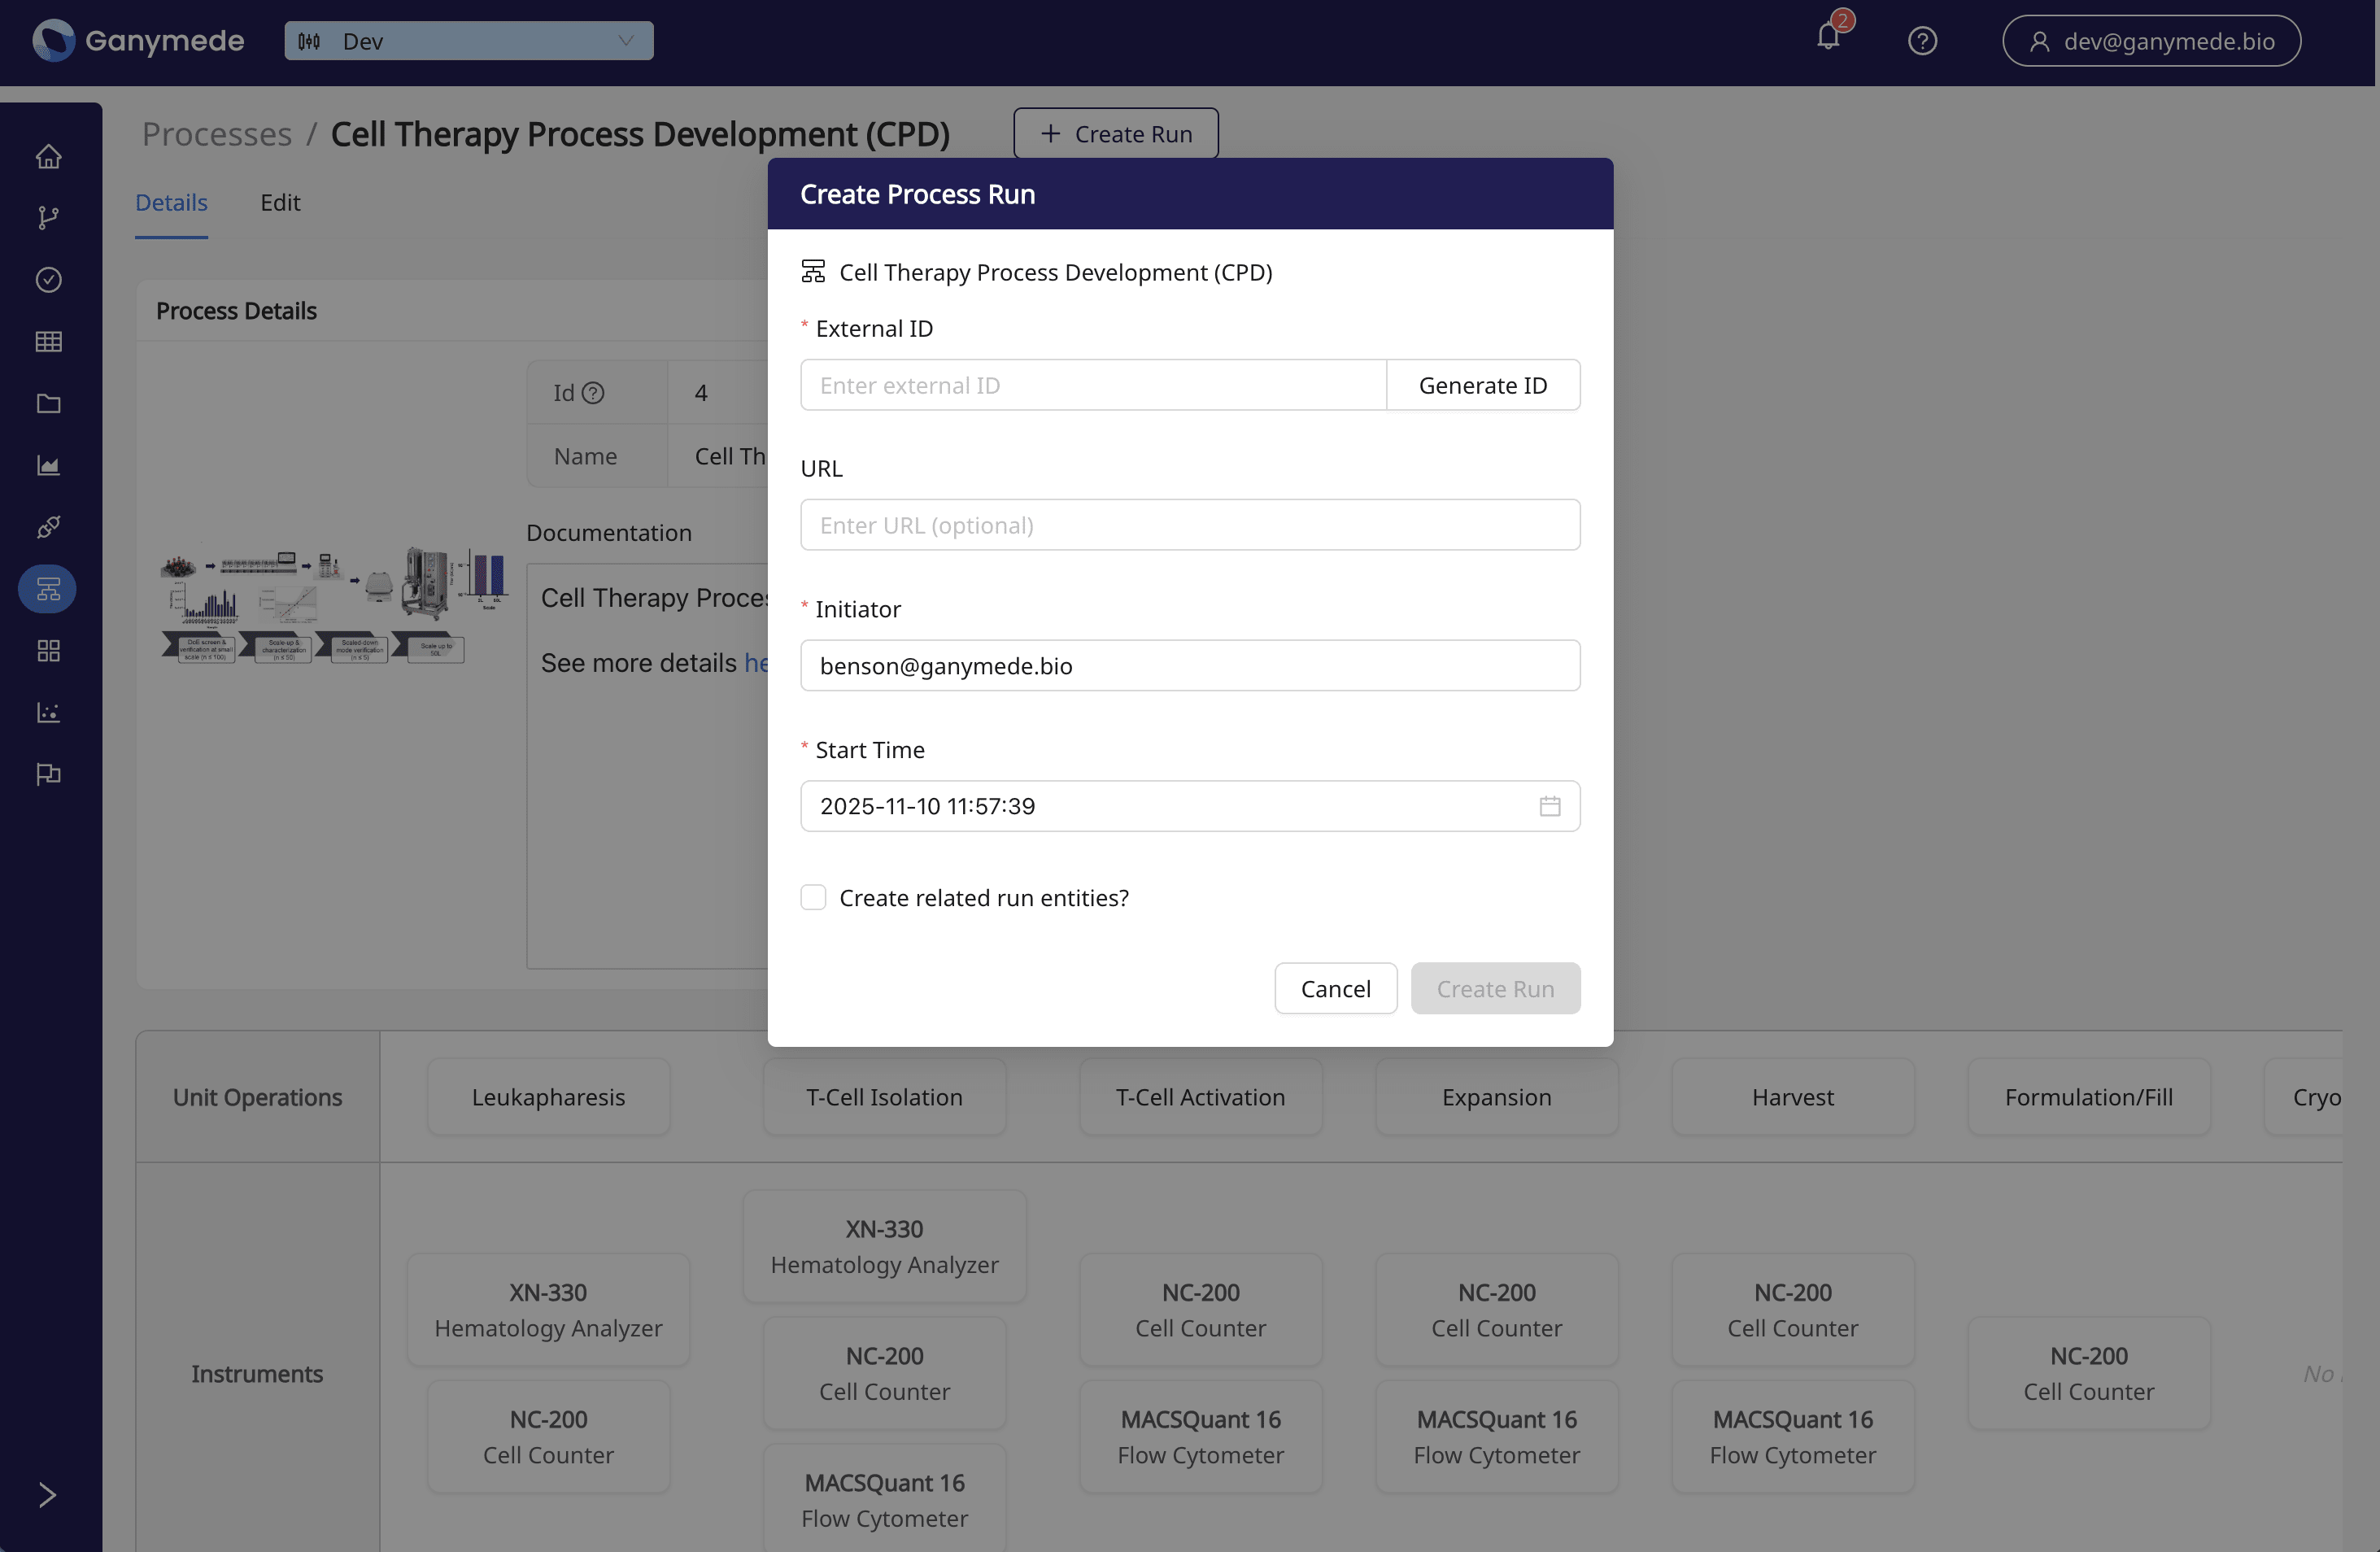Click the flag icon in sidebar
Viewport: 2380px width, 1552px height.
[x=48, y=774]
